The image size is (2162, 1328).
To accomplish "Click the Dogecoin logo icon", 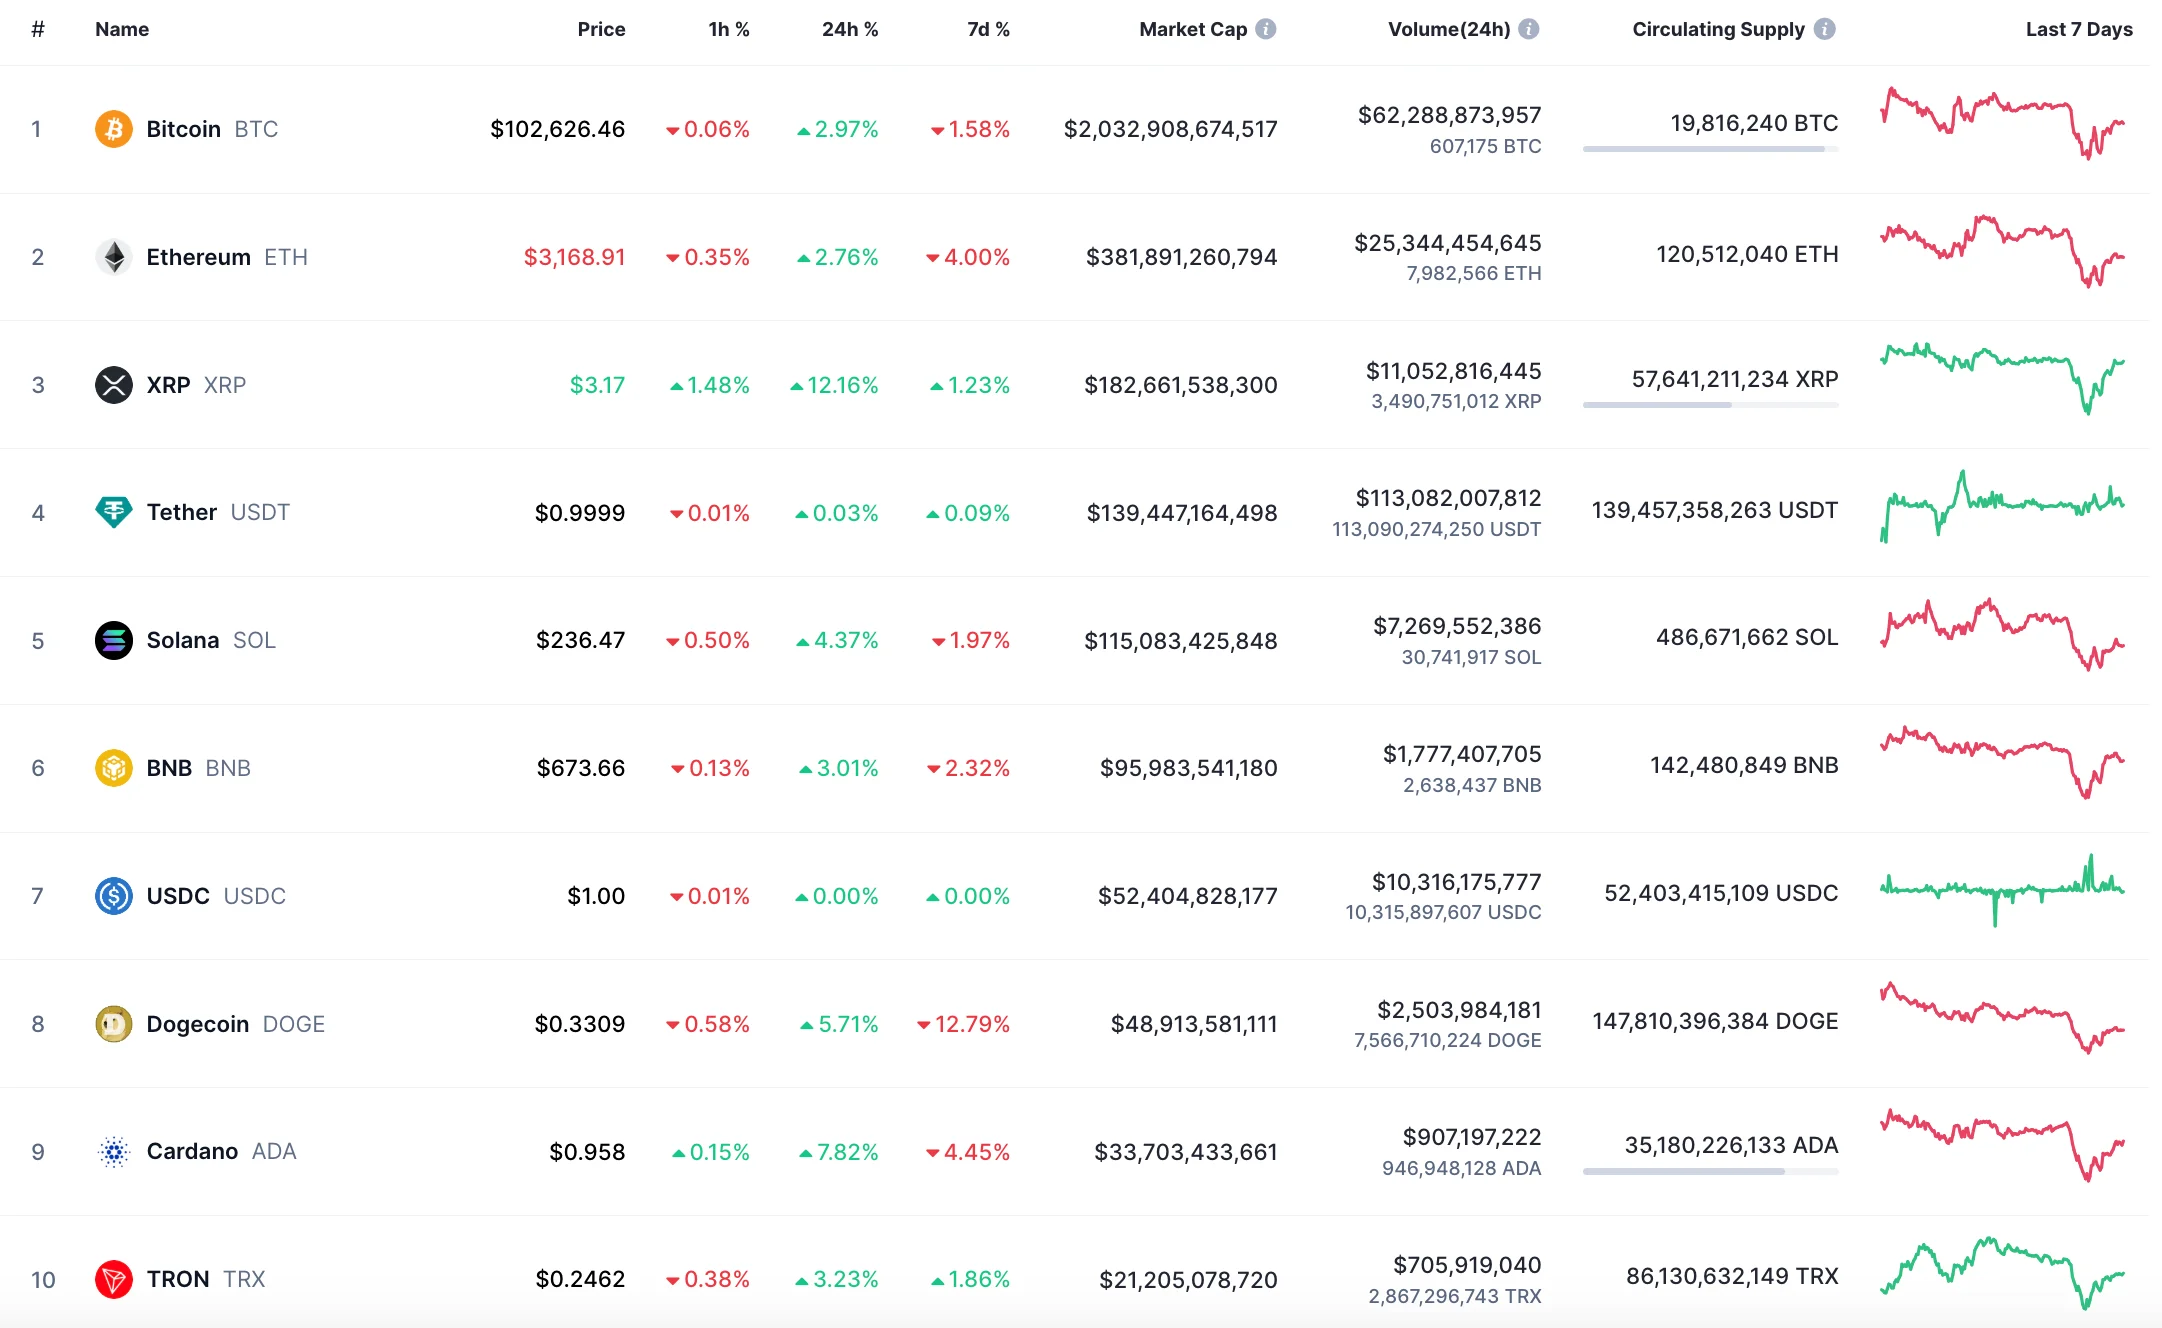I will (x=113, y=1024).
